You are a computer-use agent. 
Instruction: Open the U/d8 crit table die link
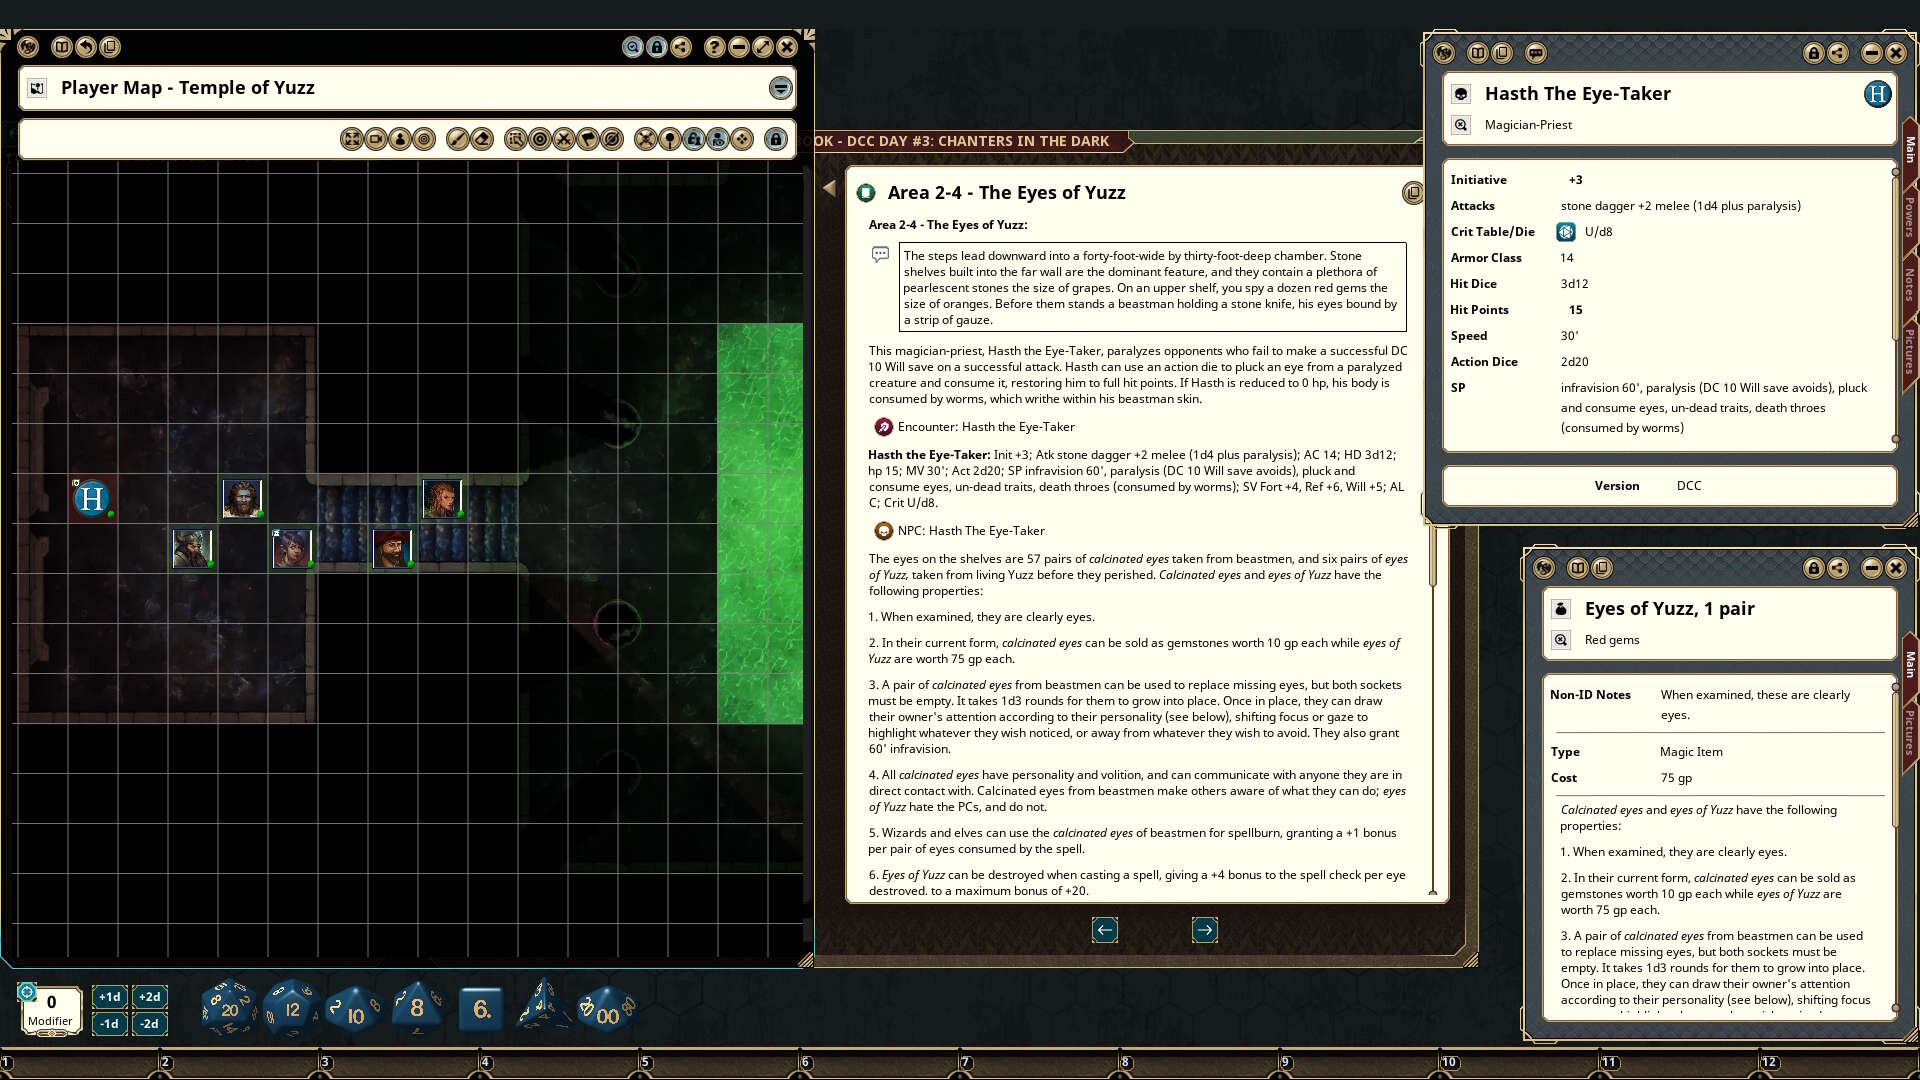tap(1567, 231)
